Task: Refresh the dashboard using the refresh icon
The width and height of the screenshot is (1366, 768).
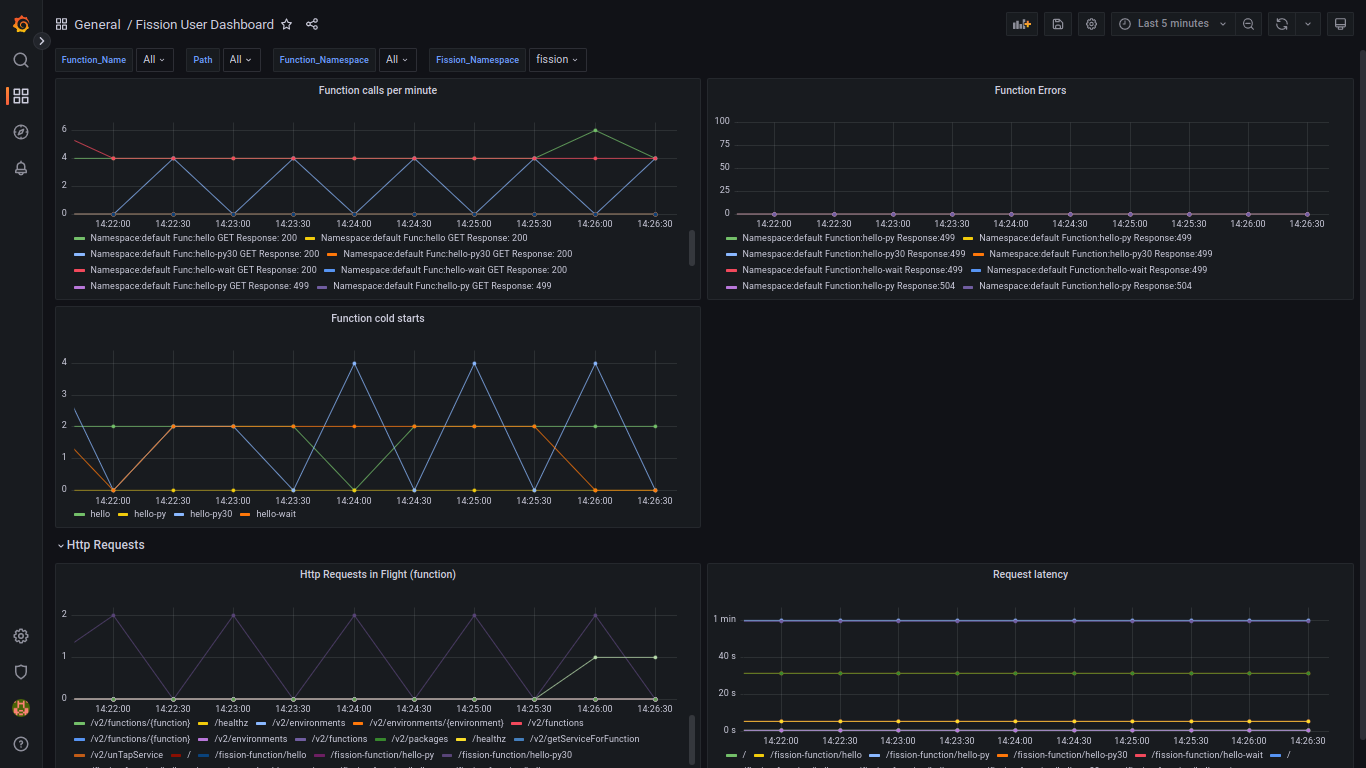Action: (x=1281, y=23)
